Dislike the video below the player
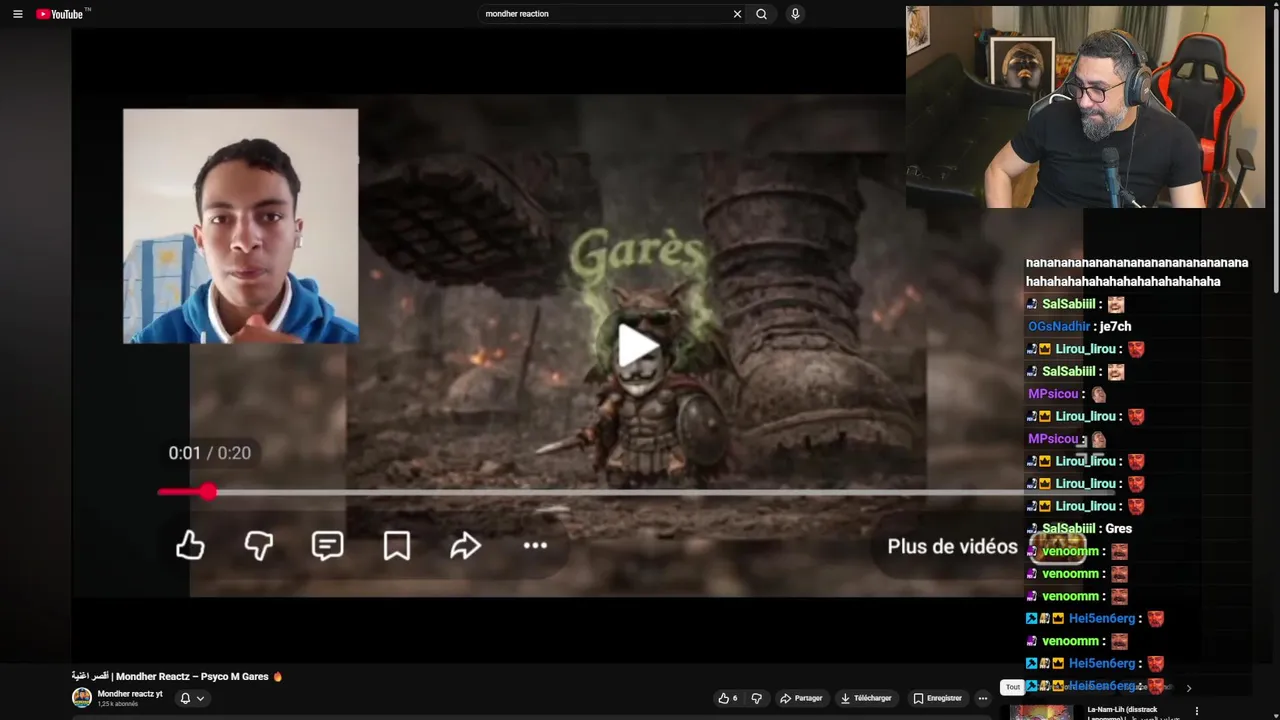This screenshot has width=1280, height=720. 756,698
